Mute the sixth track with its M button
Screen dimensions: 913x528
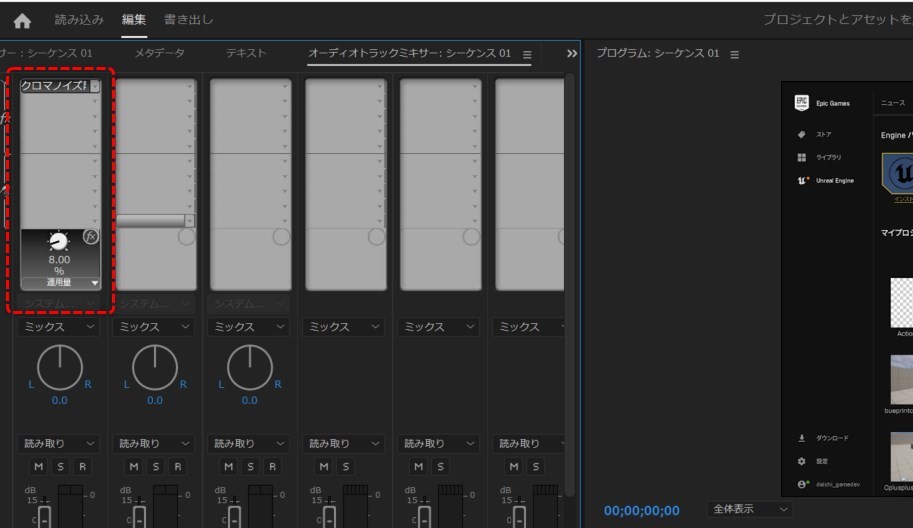[514, 466]
